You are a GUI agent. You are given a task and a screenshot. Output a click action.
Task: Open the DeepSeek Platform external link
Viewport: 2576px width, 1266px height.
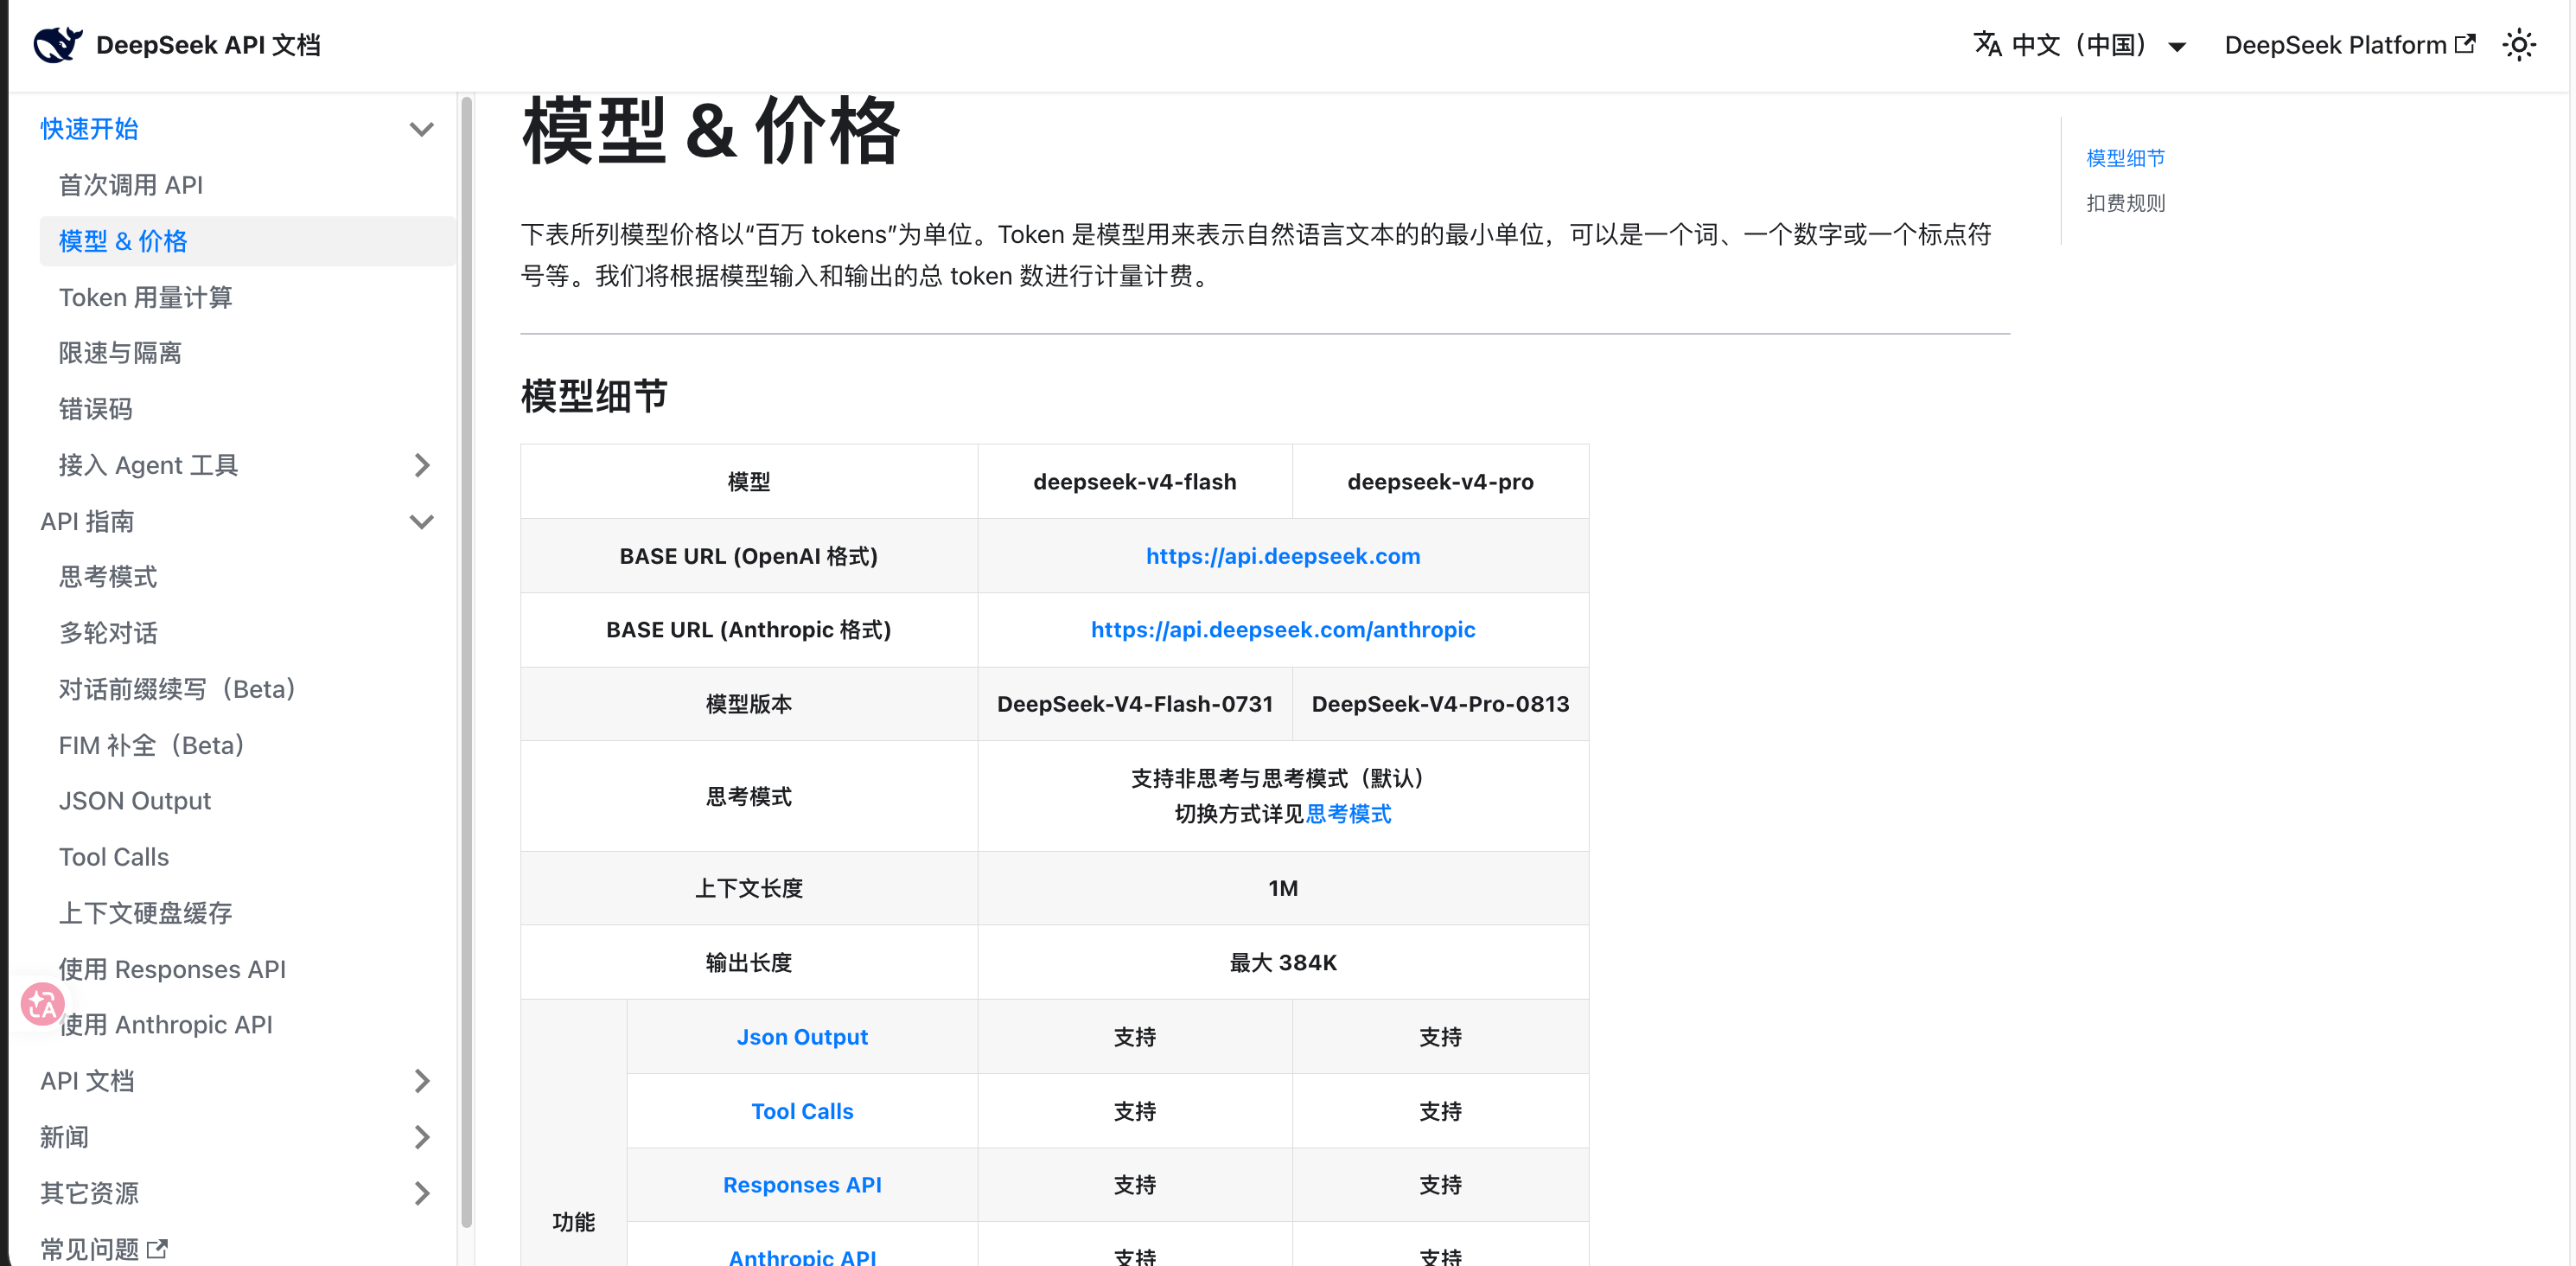(2349, 45)
